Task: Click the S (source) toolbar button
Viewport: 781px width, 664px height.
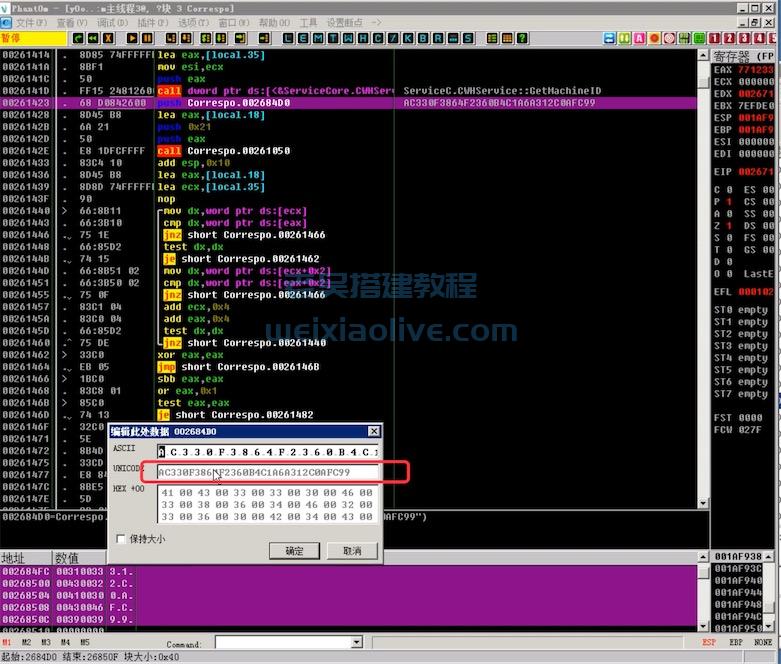Action: [x=468, y=38]
